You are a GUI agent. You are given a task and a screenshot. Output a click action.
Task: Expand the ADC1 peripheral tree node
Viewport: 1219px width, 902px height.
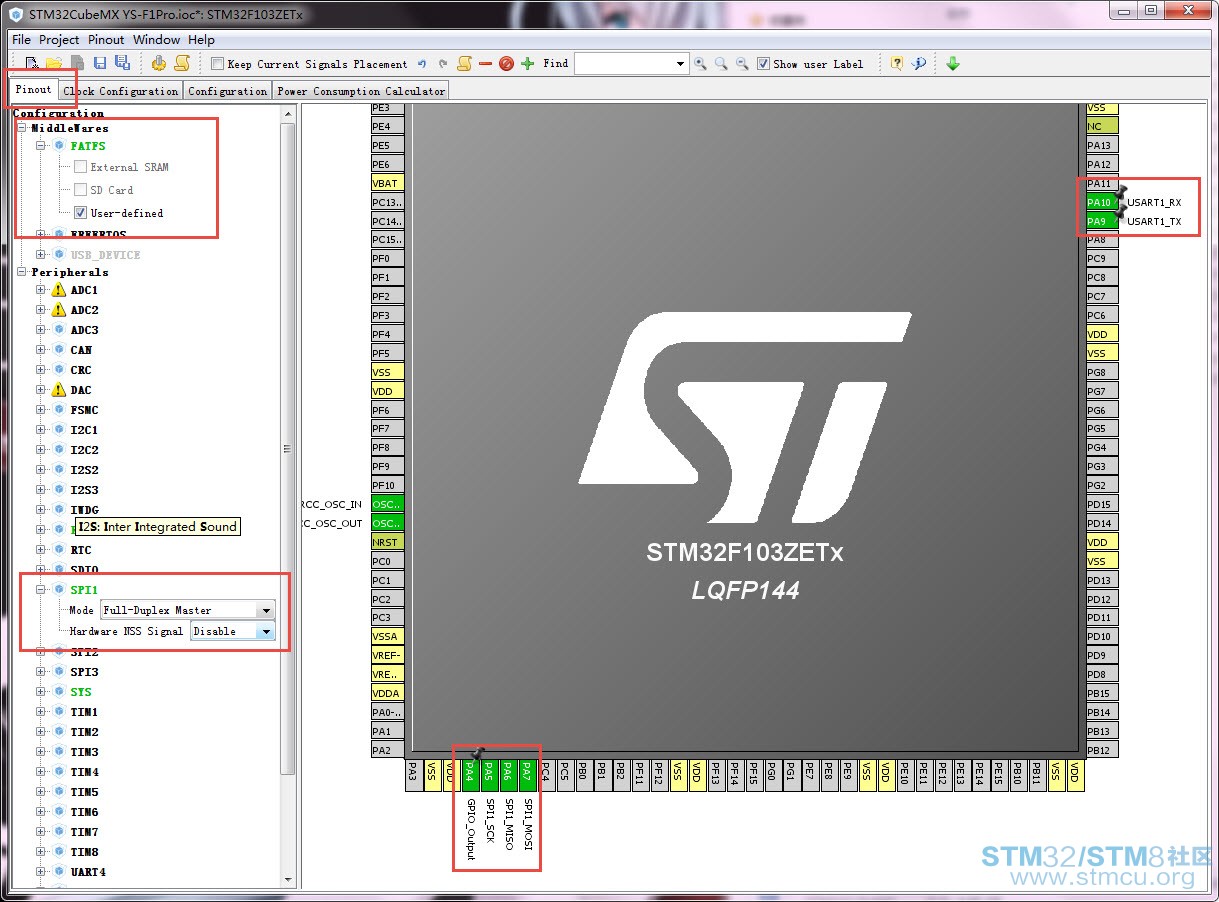click(x=41, y=290)
